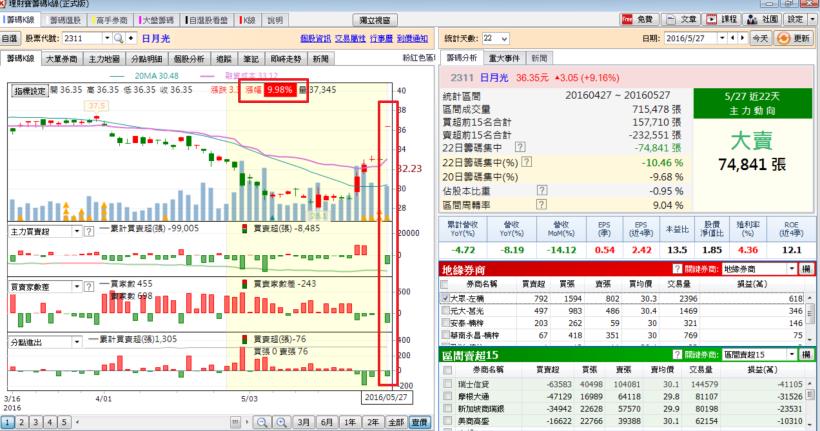820x431 pixels.
Task: Click the 獨立視窗 button
Action: click(375, 20)
